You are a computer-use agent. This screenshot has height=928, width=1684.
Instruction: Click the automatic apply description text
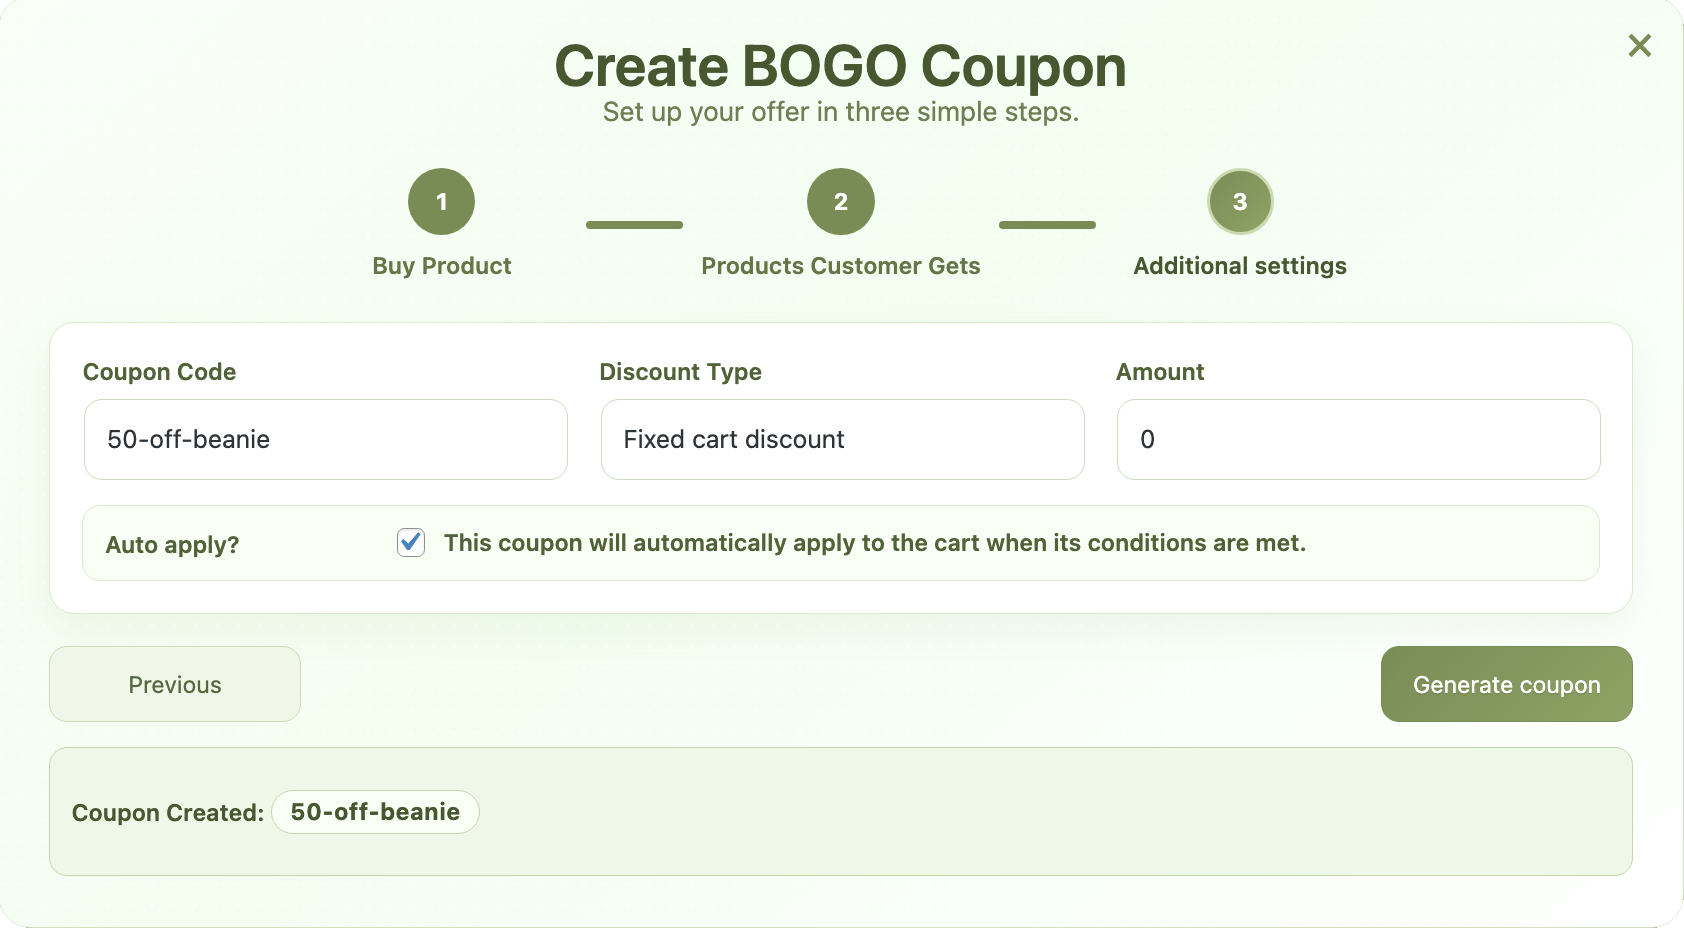pyautogui.click(x=874, y=543)
